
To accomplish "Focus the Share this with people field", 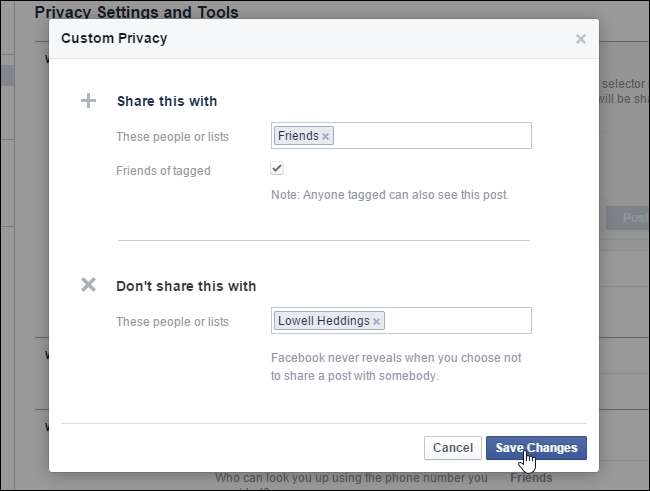I will coord(430,136).
